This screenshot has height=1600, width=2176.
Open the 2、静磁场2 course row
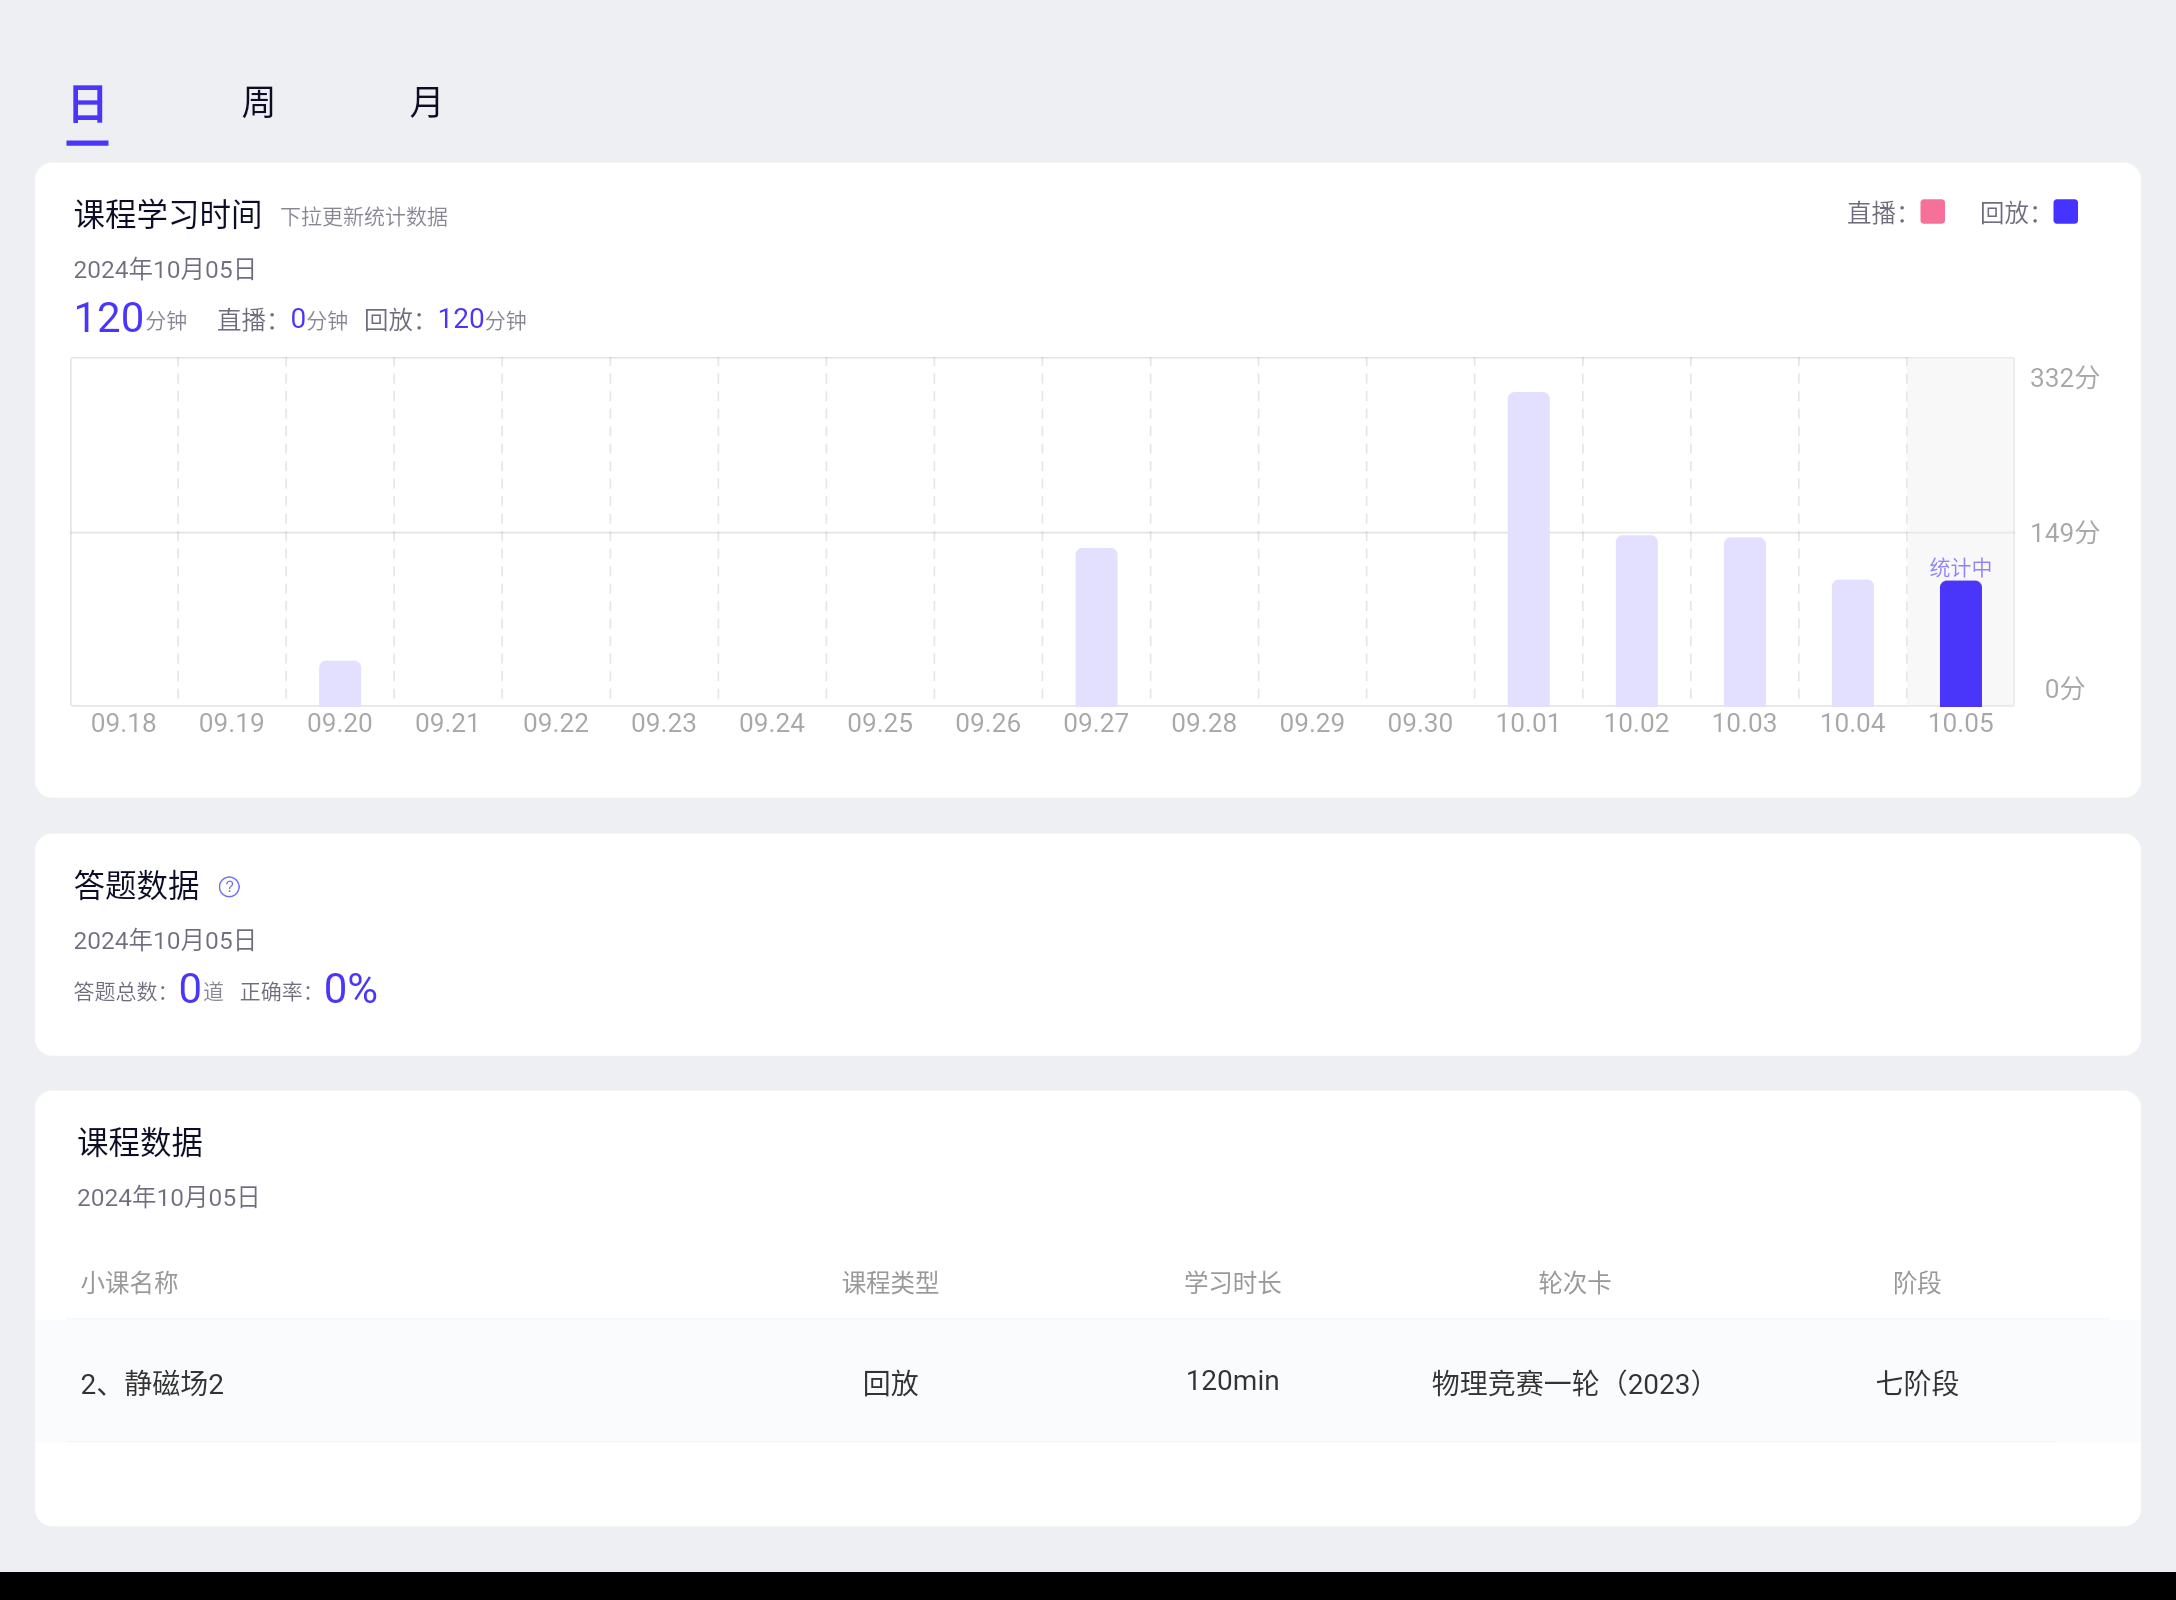(x=1088, y=1381)
